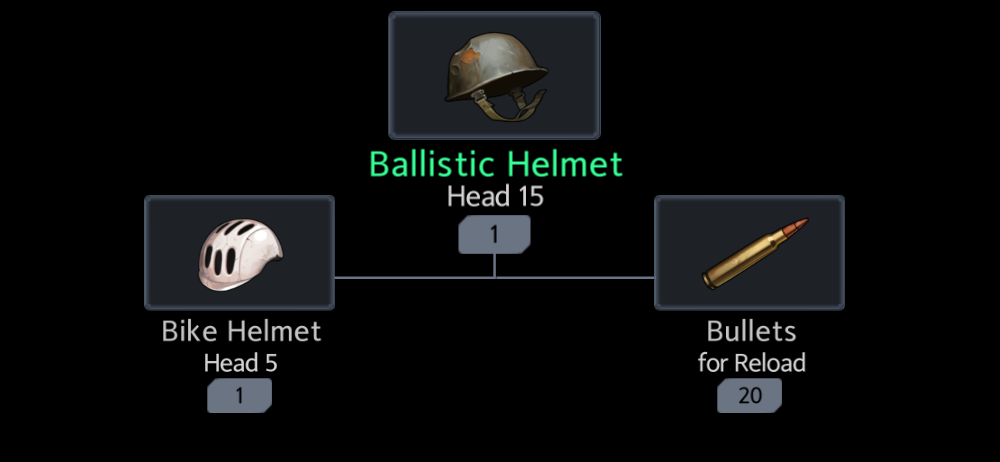Select the Ballistic Helmet item icon

click(x=494, y=75)
